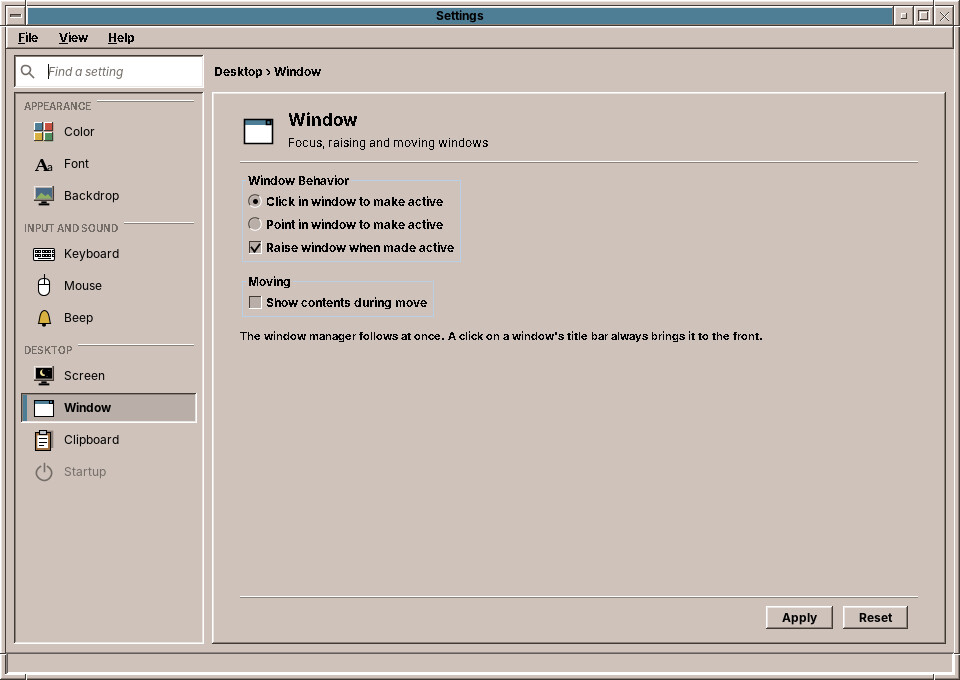Click the Startup label in sidebar

[x=85, y=472]
